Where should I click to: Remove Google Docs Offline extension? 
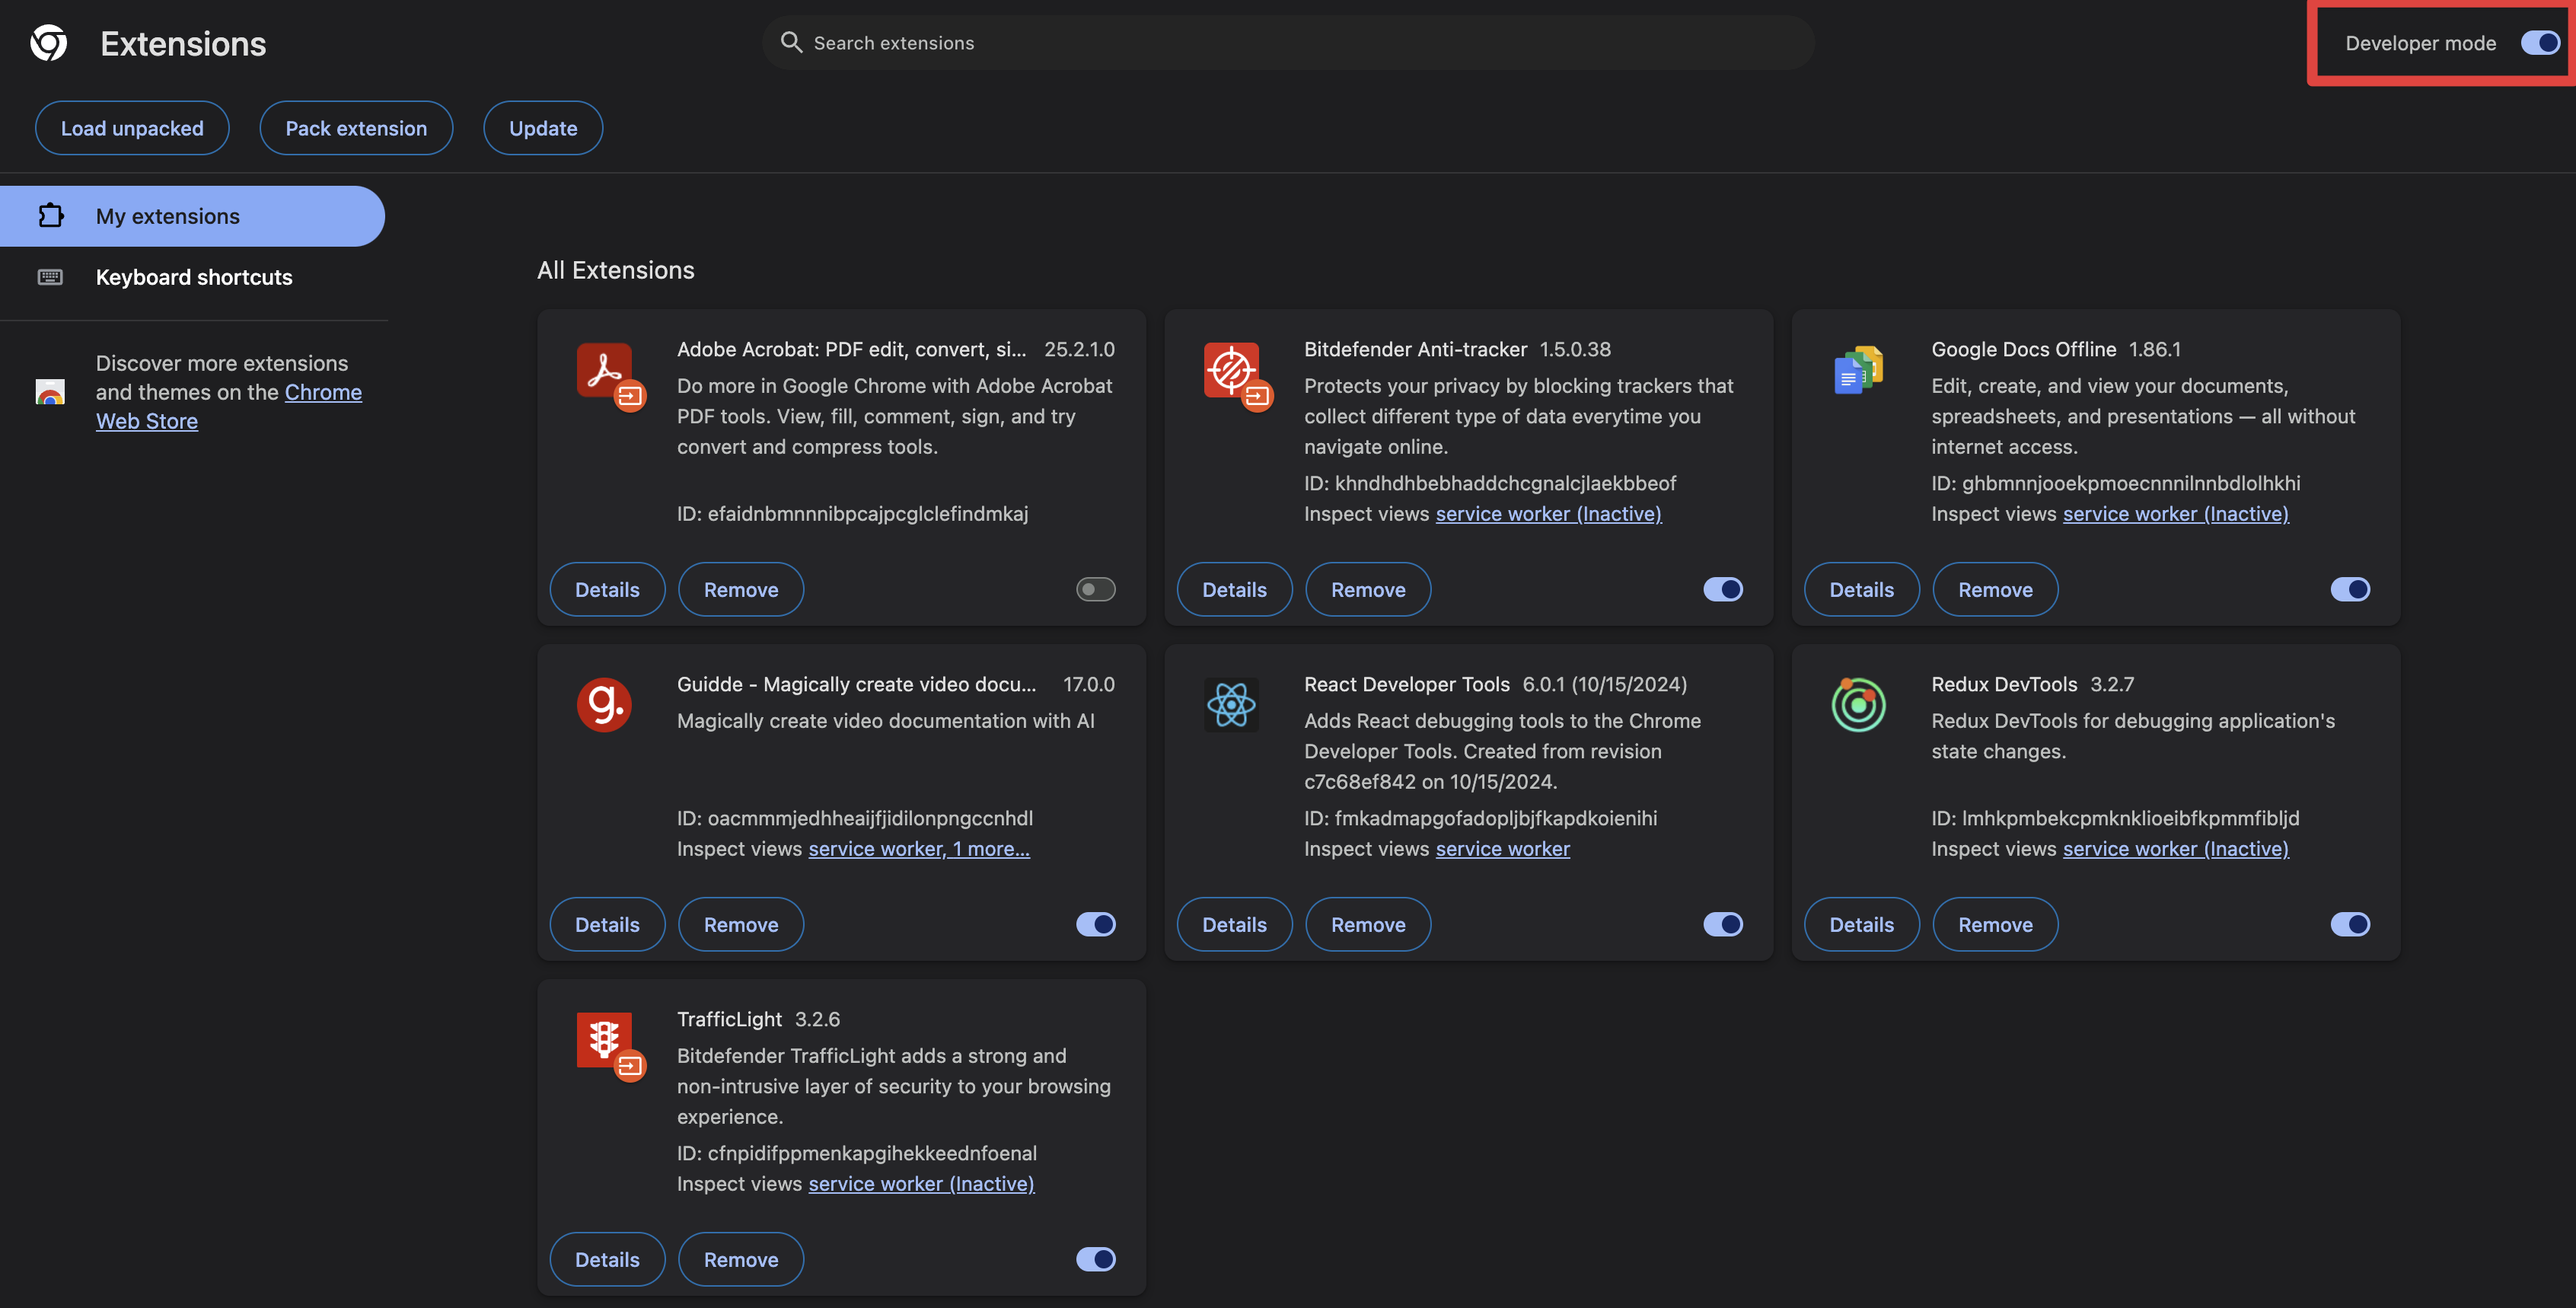[1995, 589]
